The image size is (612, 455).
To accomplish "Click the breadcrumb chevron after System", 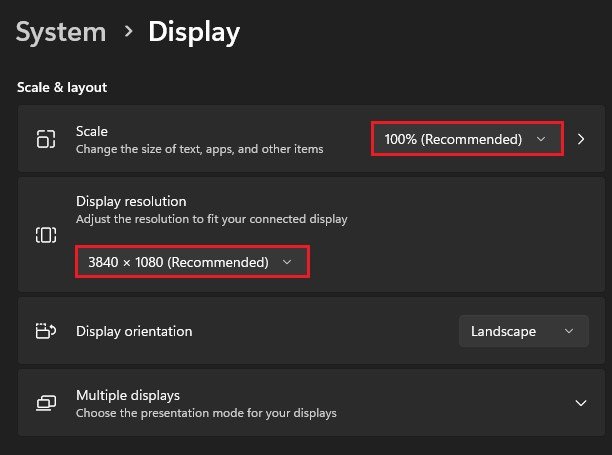I will click(x=127, y=32).
